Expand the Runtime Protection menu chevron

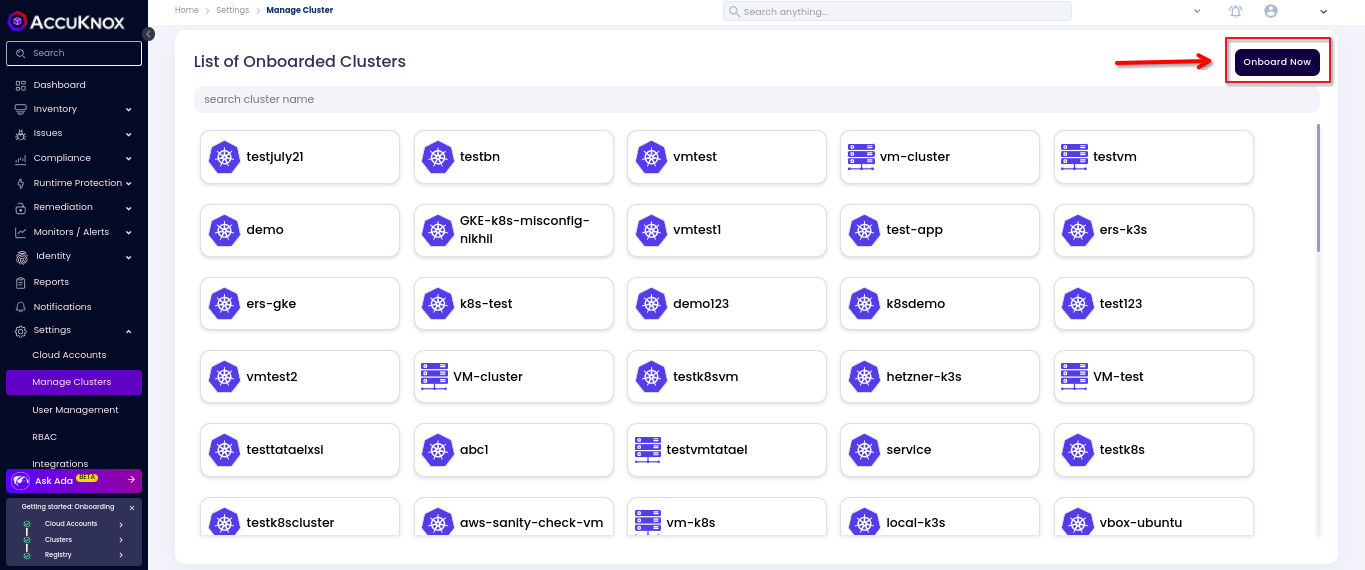point(129,184)
